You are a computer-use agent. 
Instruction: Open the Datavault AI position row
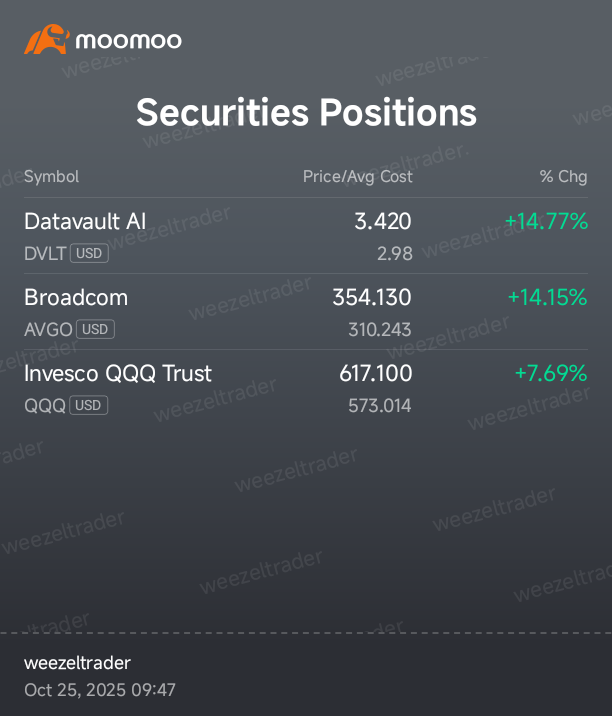click(x=306, y=236)
